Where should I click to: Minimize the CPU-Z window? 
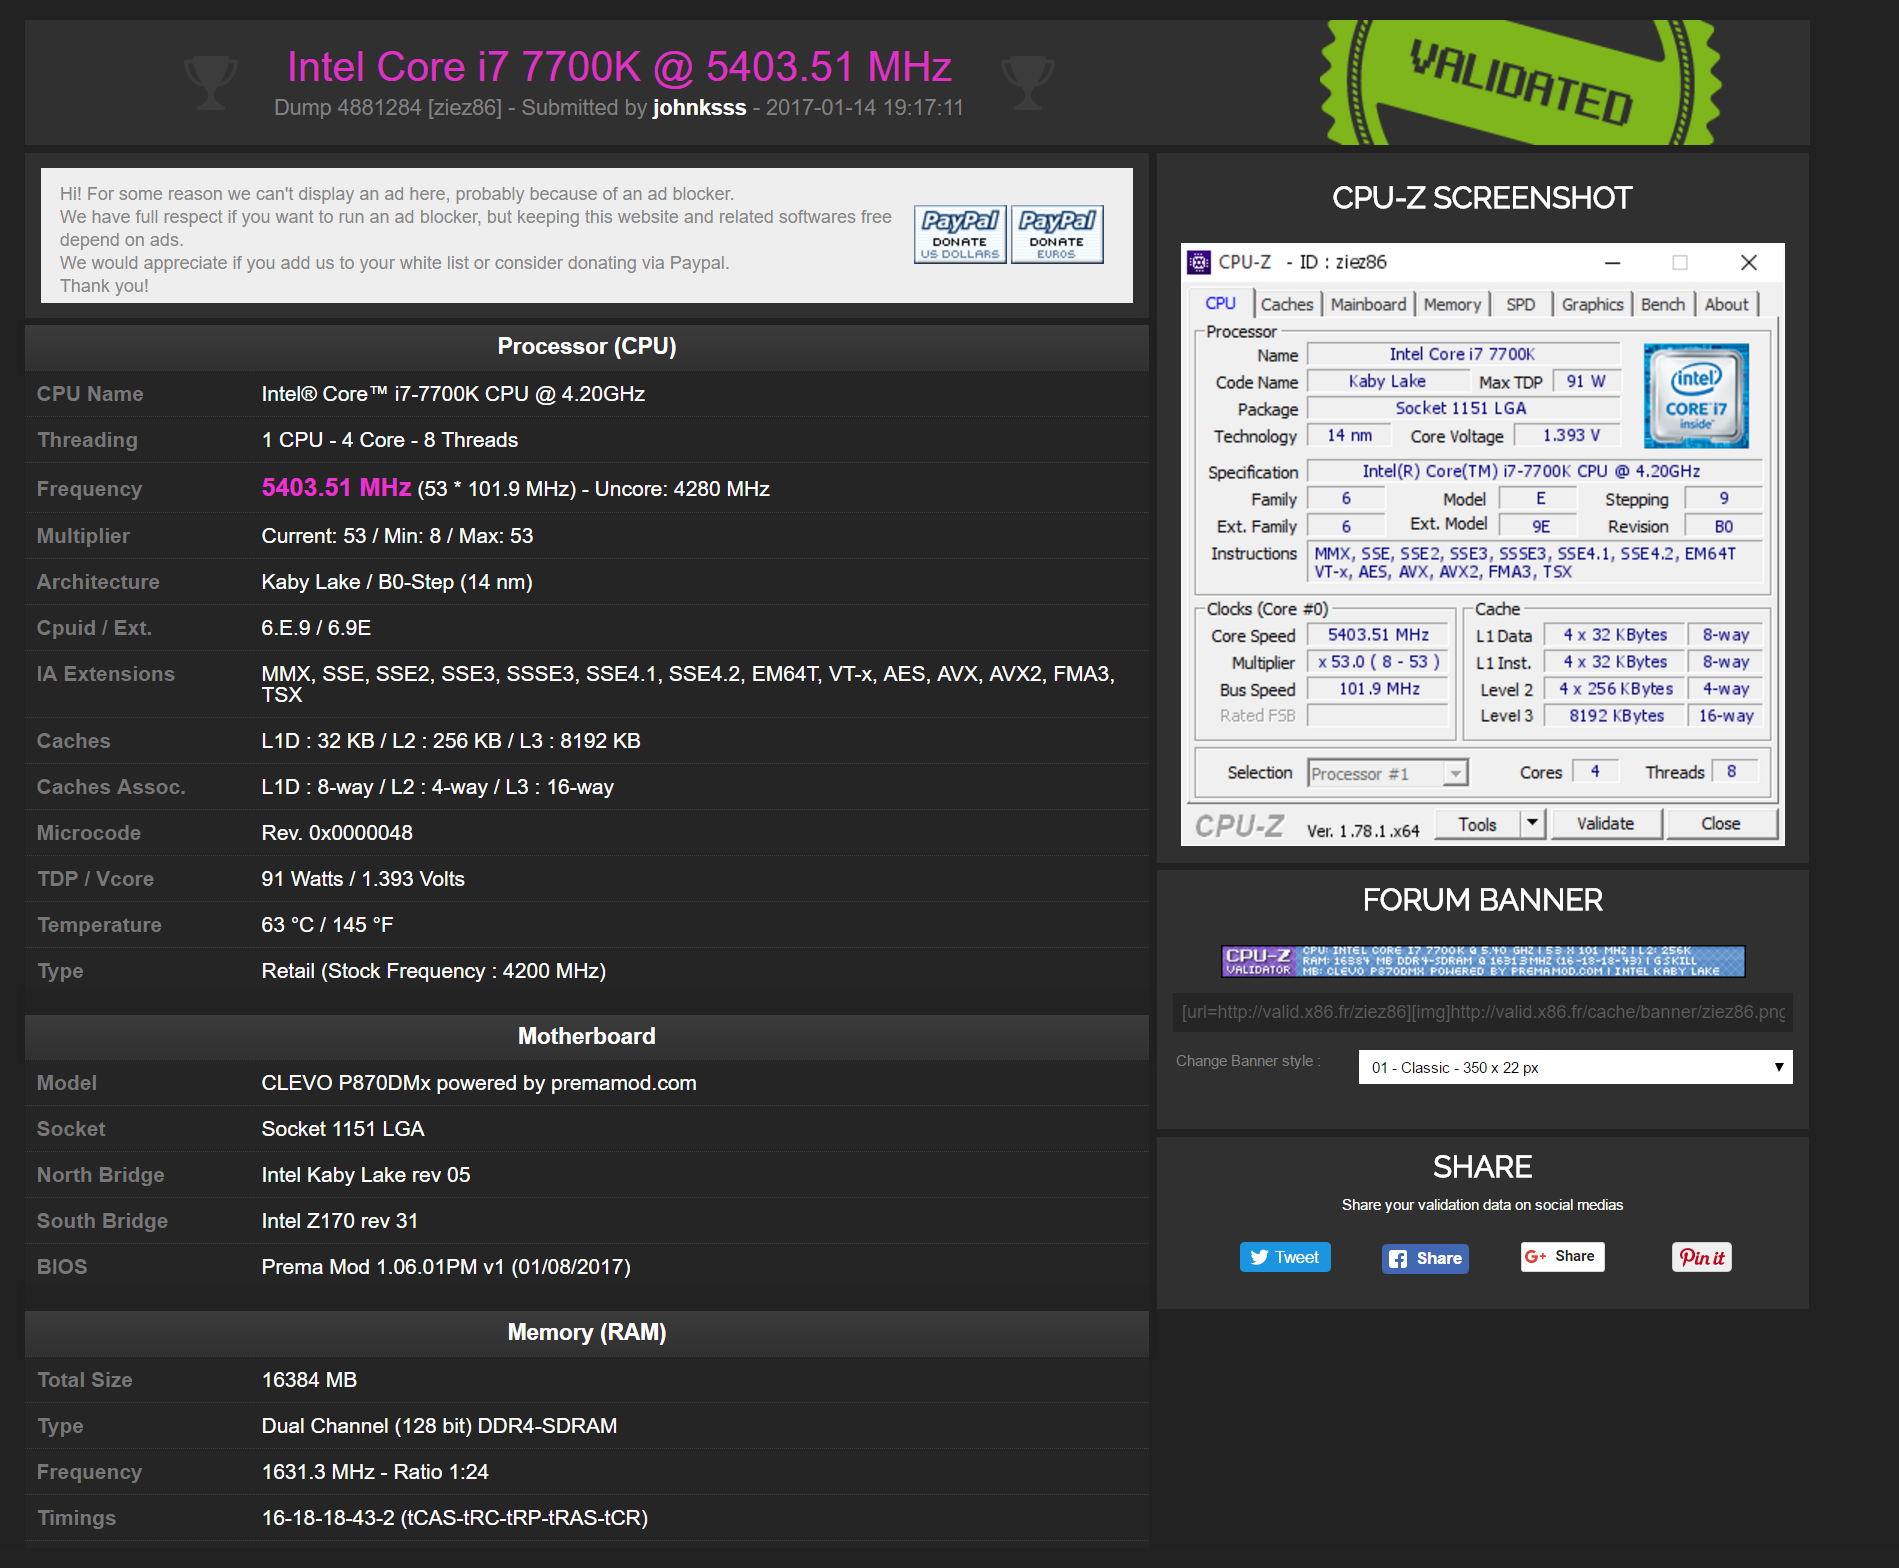coord(1612,262)
